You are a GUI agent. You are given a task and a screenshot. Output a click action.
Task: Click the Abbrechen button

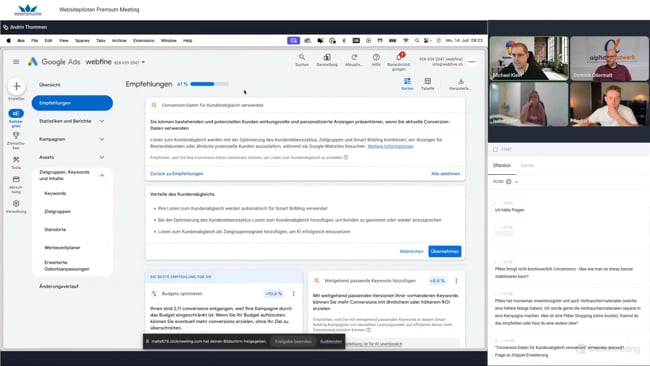coord(411,251)
